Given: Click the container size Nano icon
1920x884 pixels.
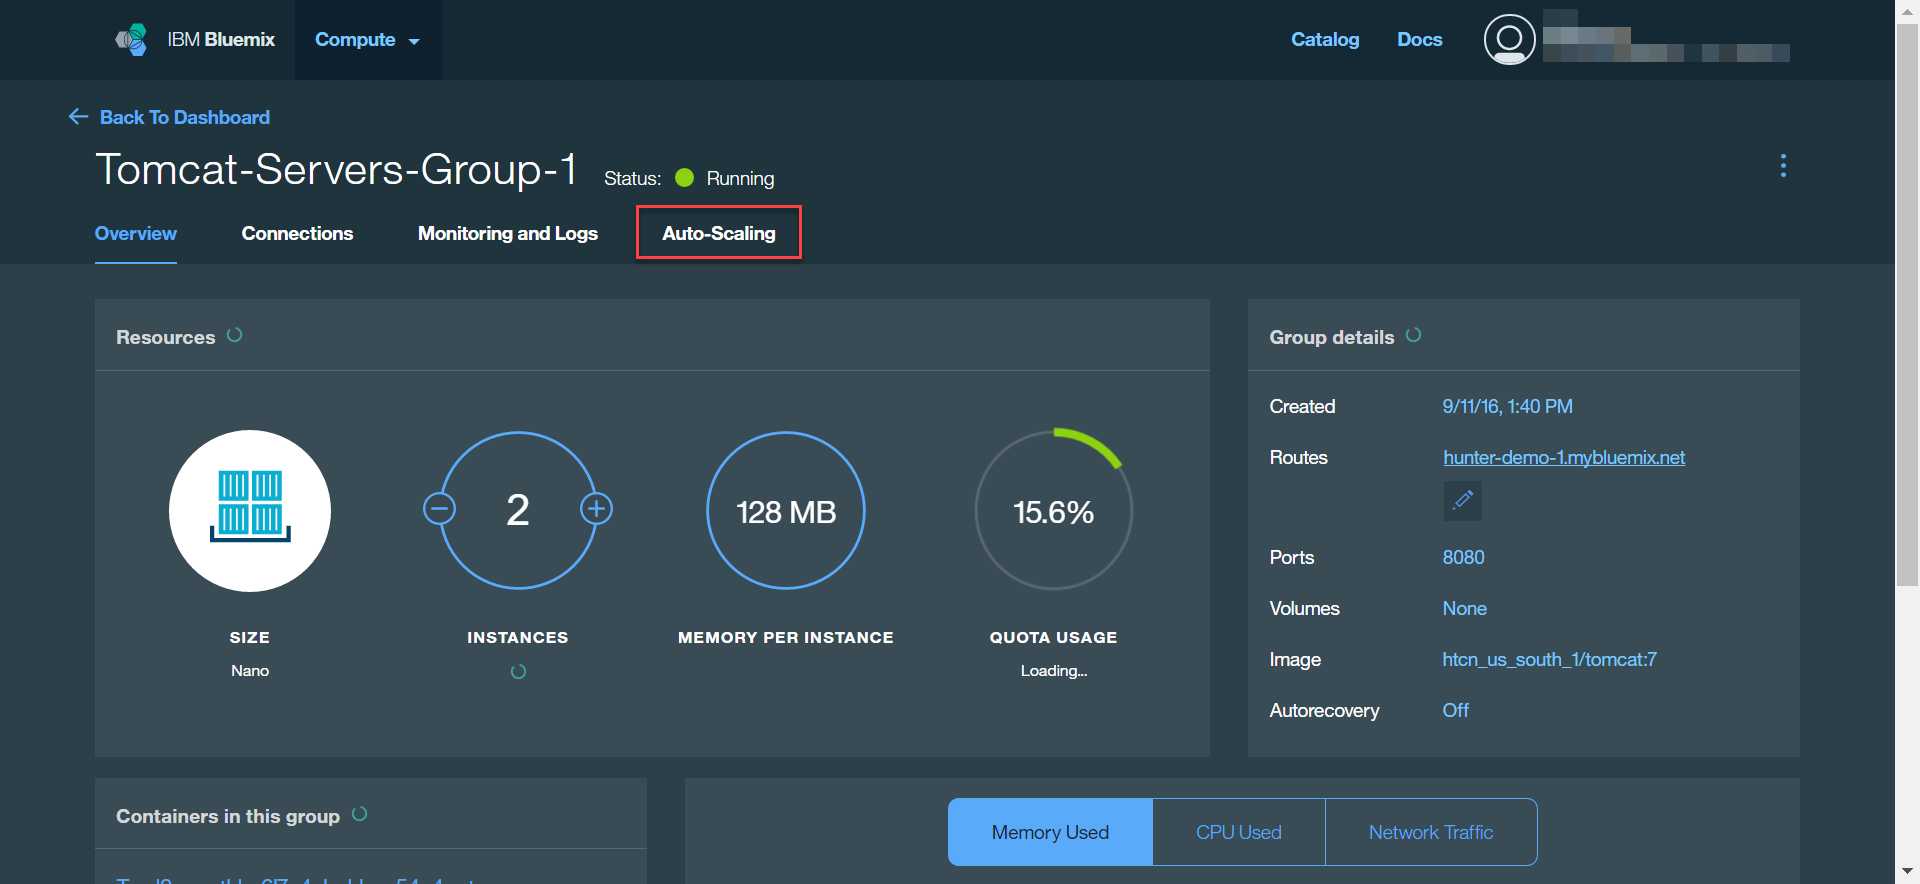Looking at the screenshot, I should tap(250, 511).
